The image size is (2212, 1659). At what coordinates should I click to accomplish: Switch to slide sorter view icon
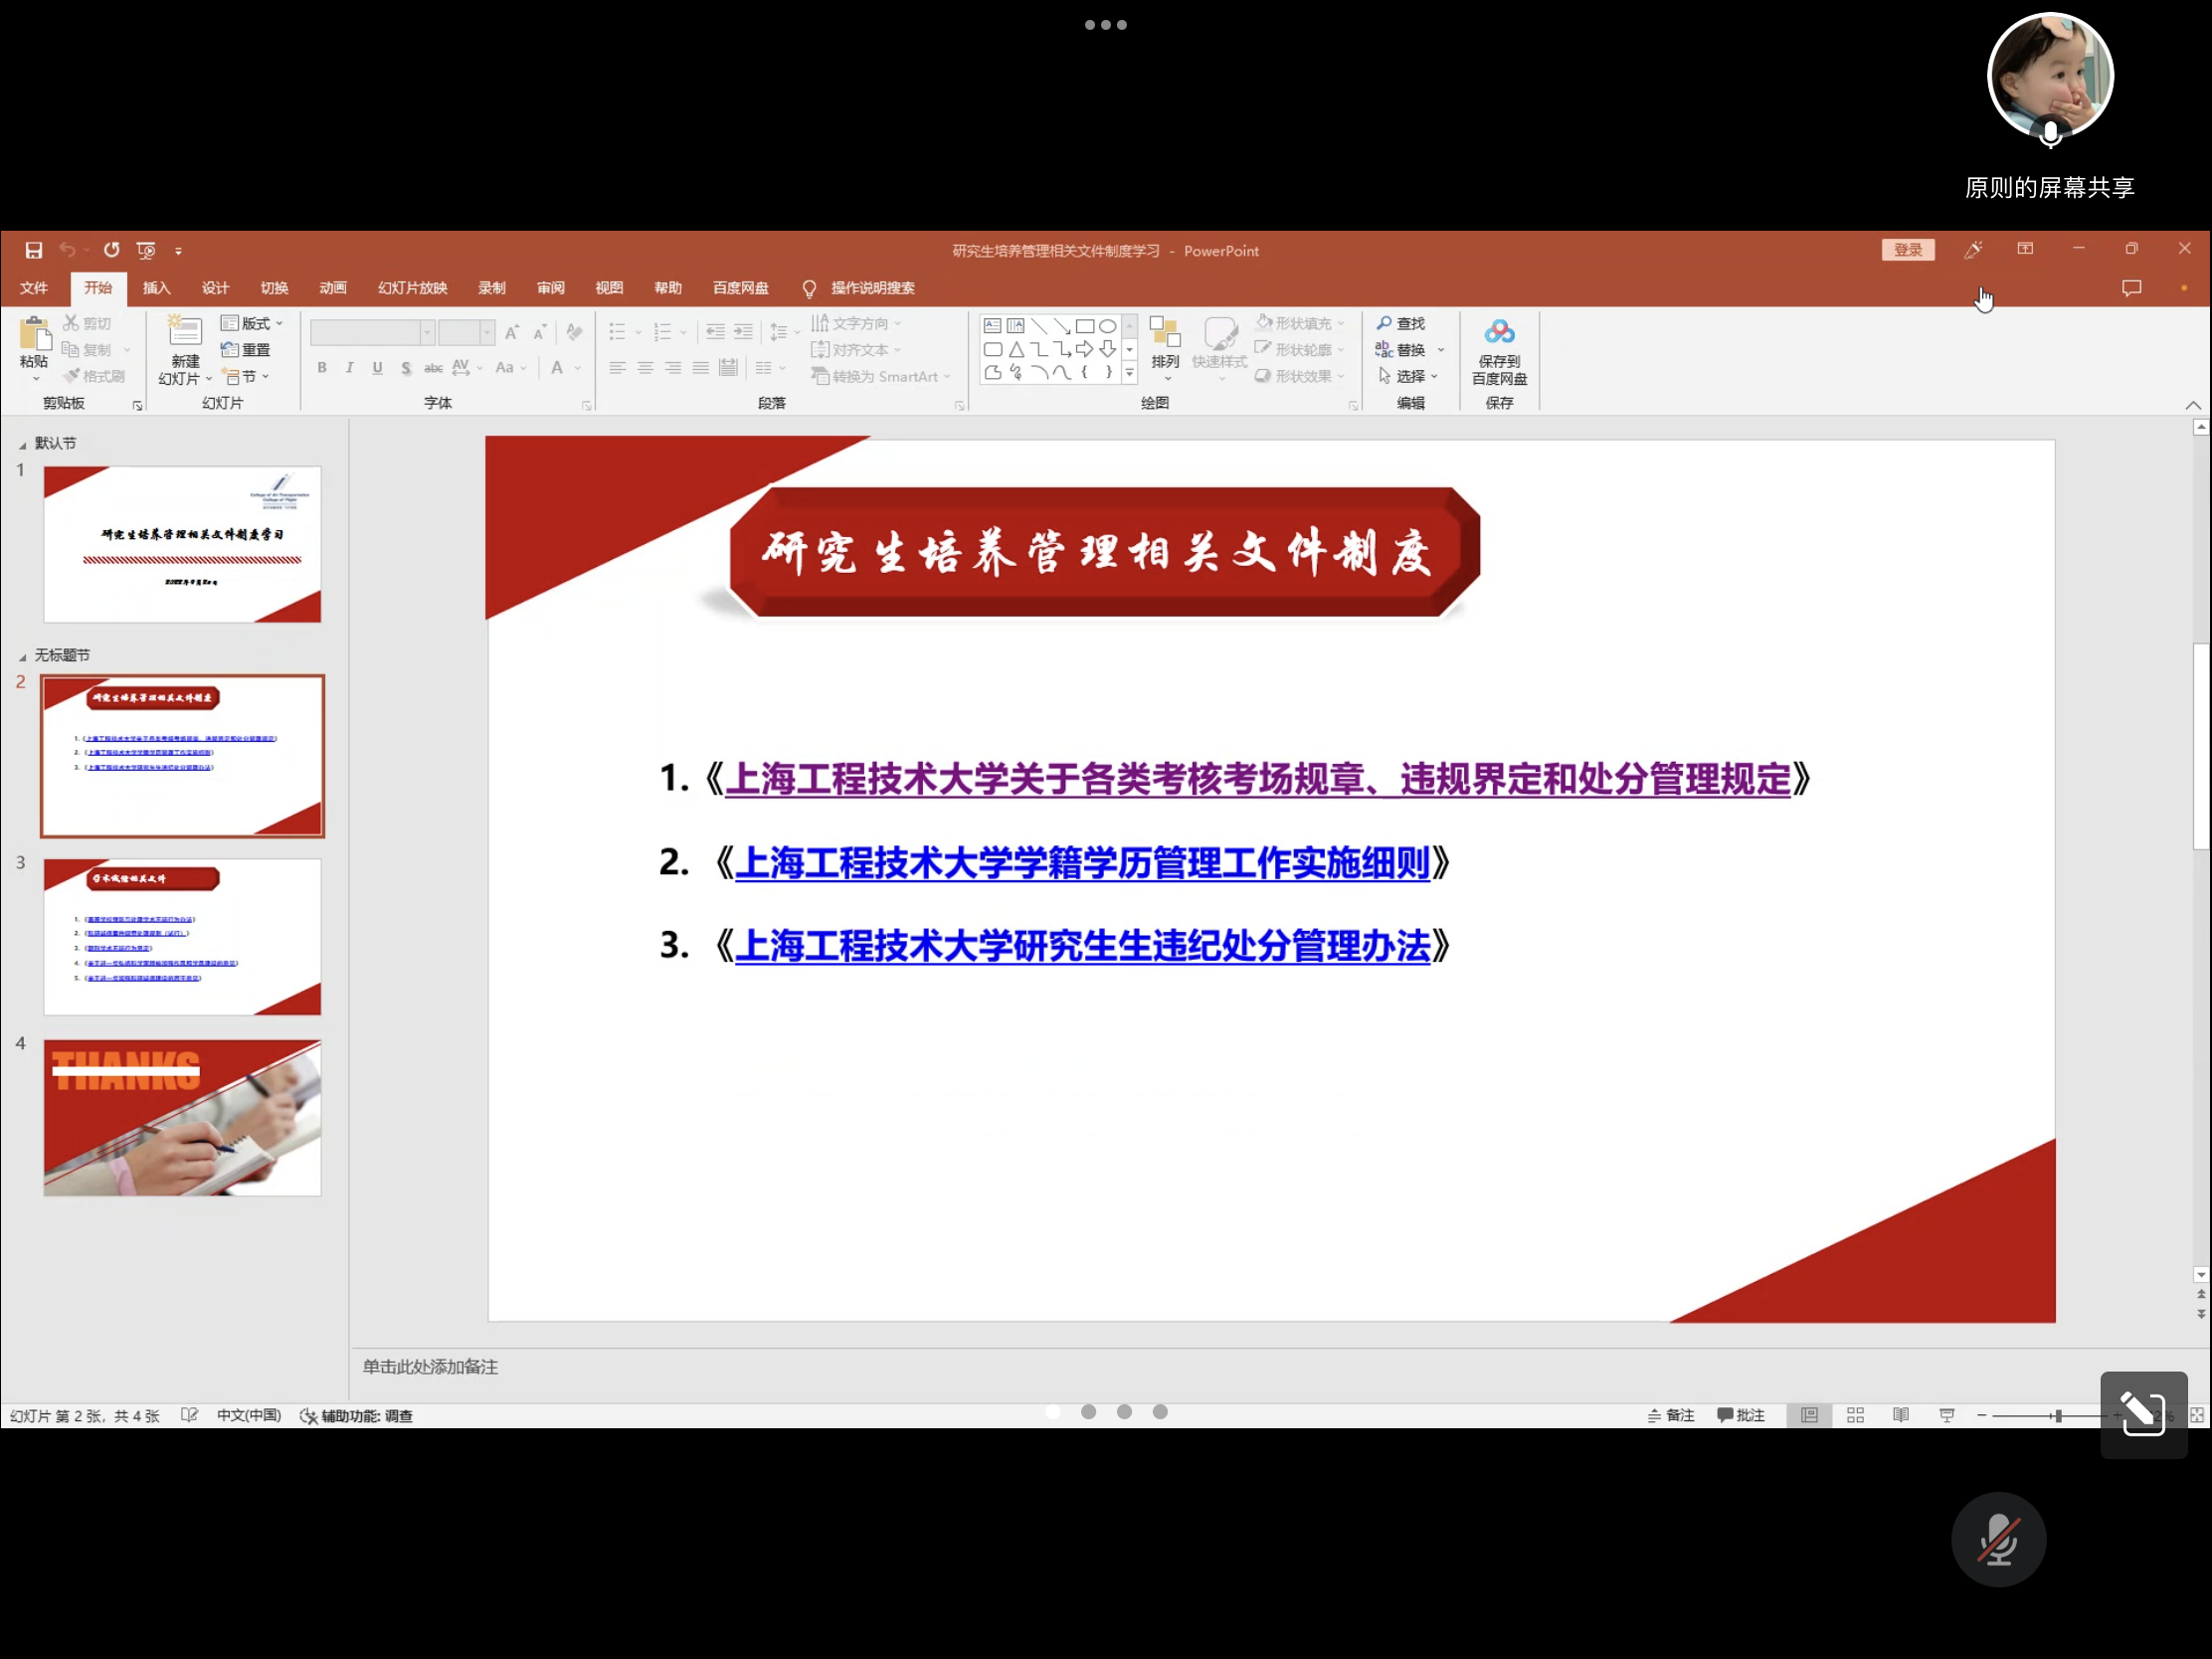tap(1855, 1415)
